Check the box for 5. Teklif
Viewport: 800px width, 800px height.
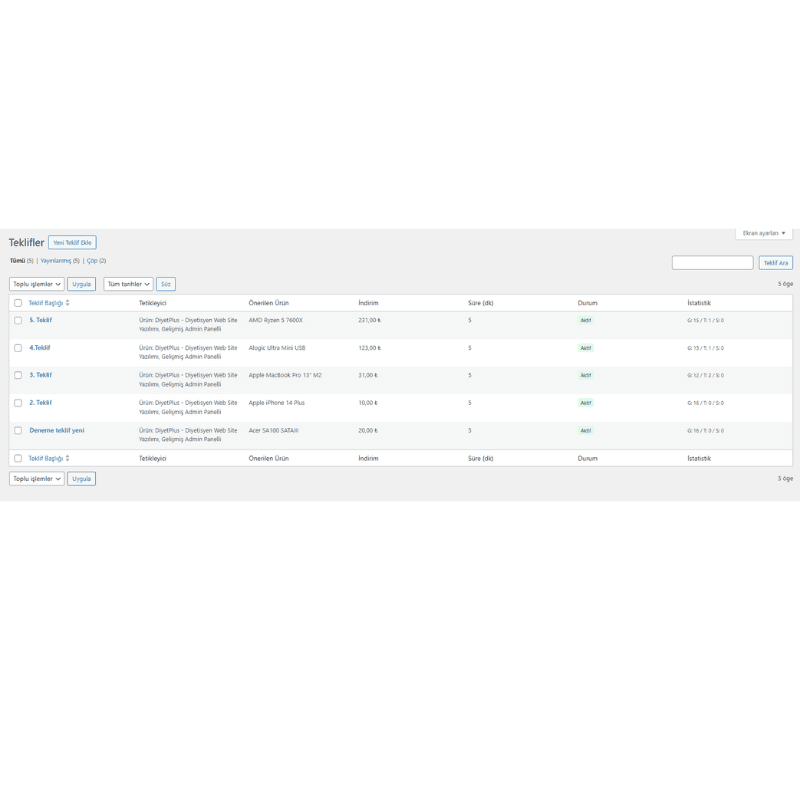click(18, 320)
